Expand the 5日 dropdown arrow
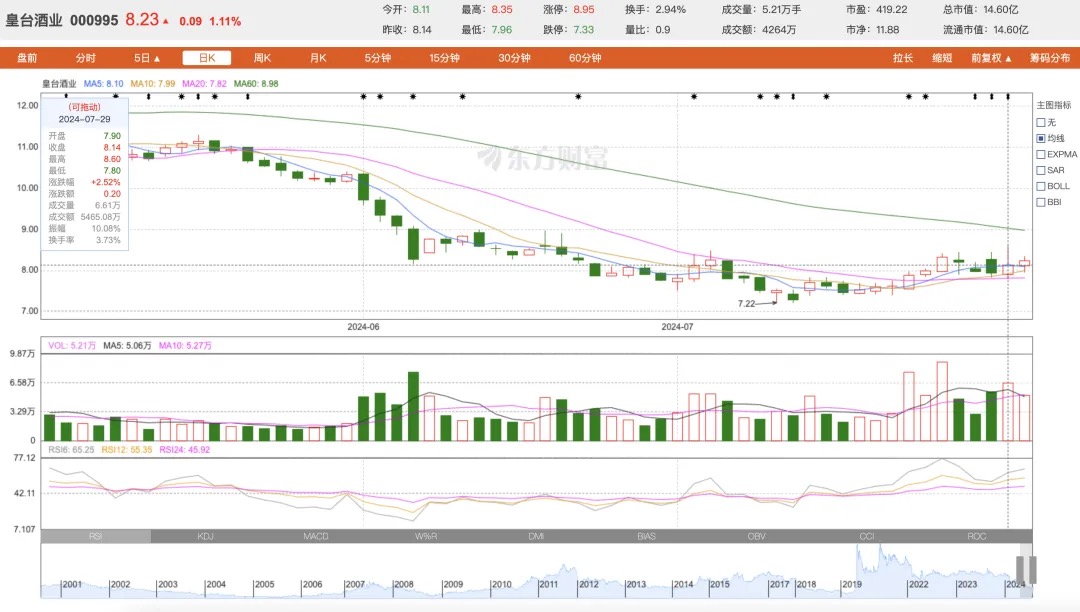 pos(157,59)
